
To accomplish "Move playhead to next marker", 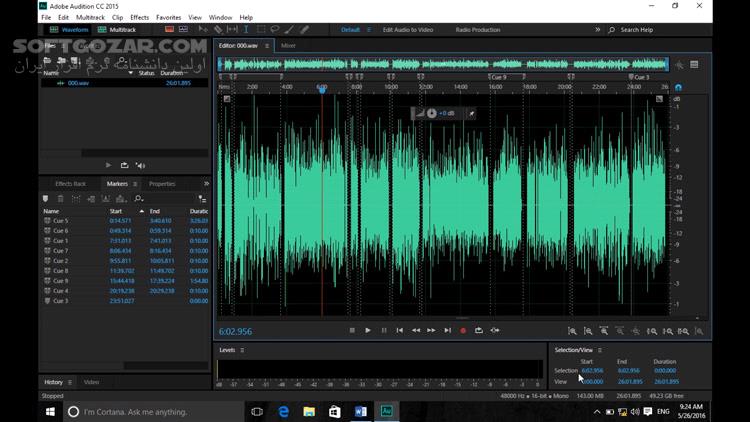I will 447,330.
